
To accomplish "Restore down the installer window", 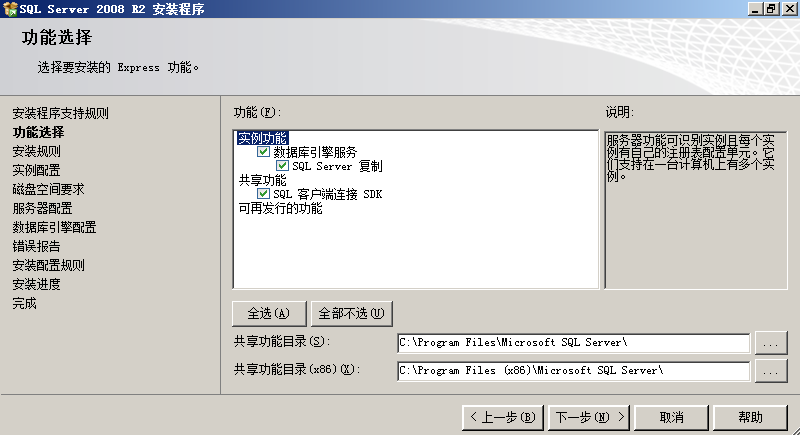I will tap(770, 9).
